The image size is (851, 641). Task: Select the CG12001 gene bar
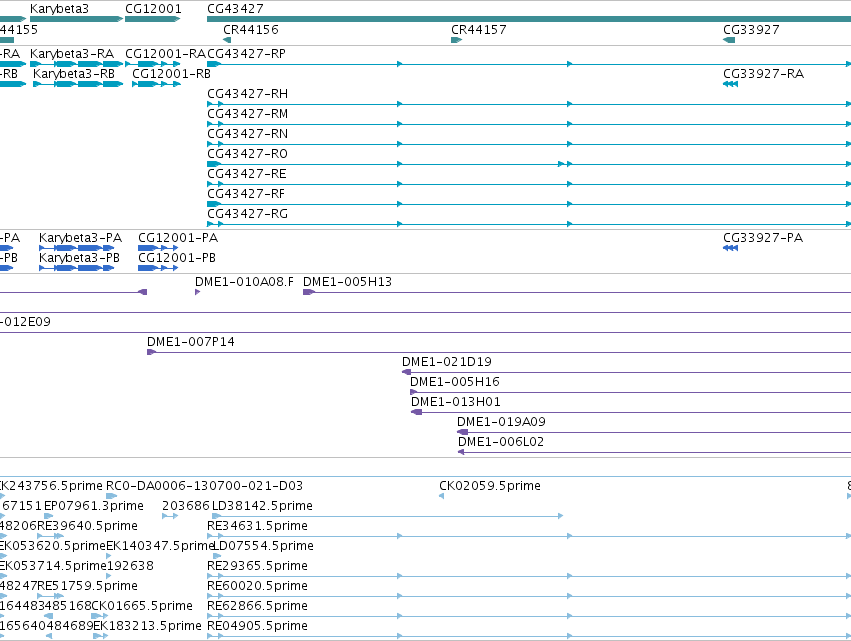tap(153, 19)
